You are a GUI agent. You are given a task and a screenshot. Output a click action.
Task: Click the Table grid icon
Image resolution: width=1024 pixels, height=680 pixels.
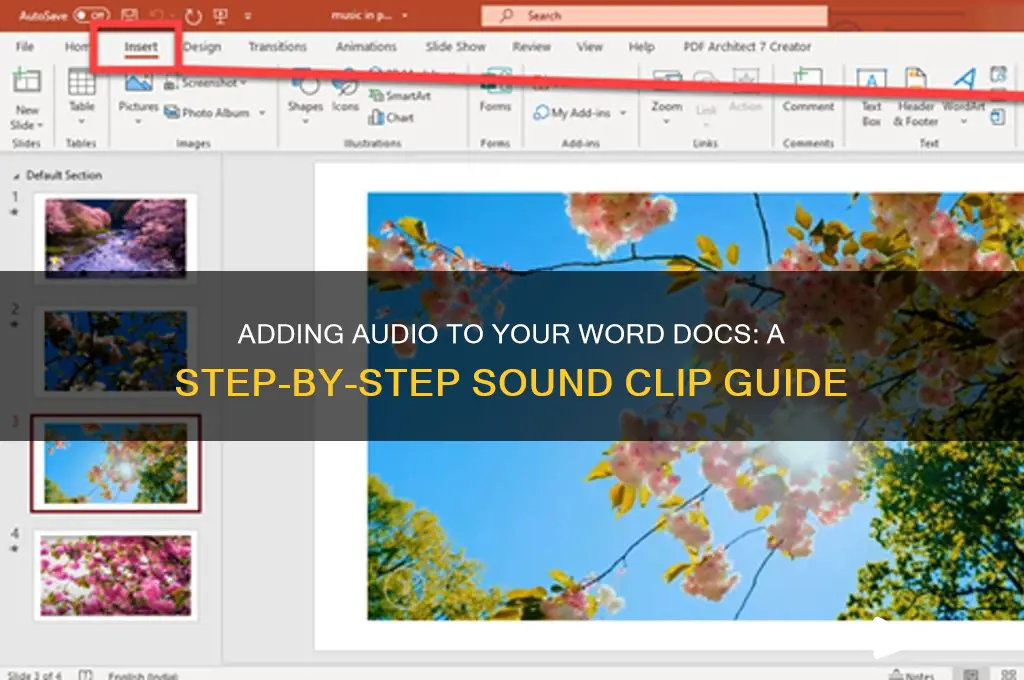(x=82, y=82)
